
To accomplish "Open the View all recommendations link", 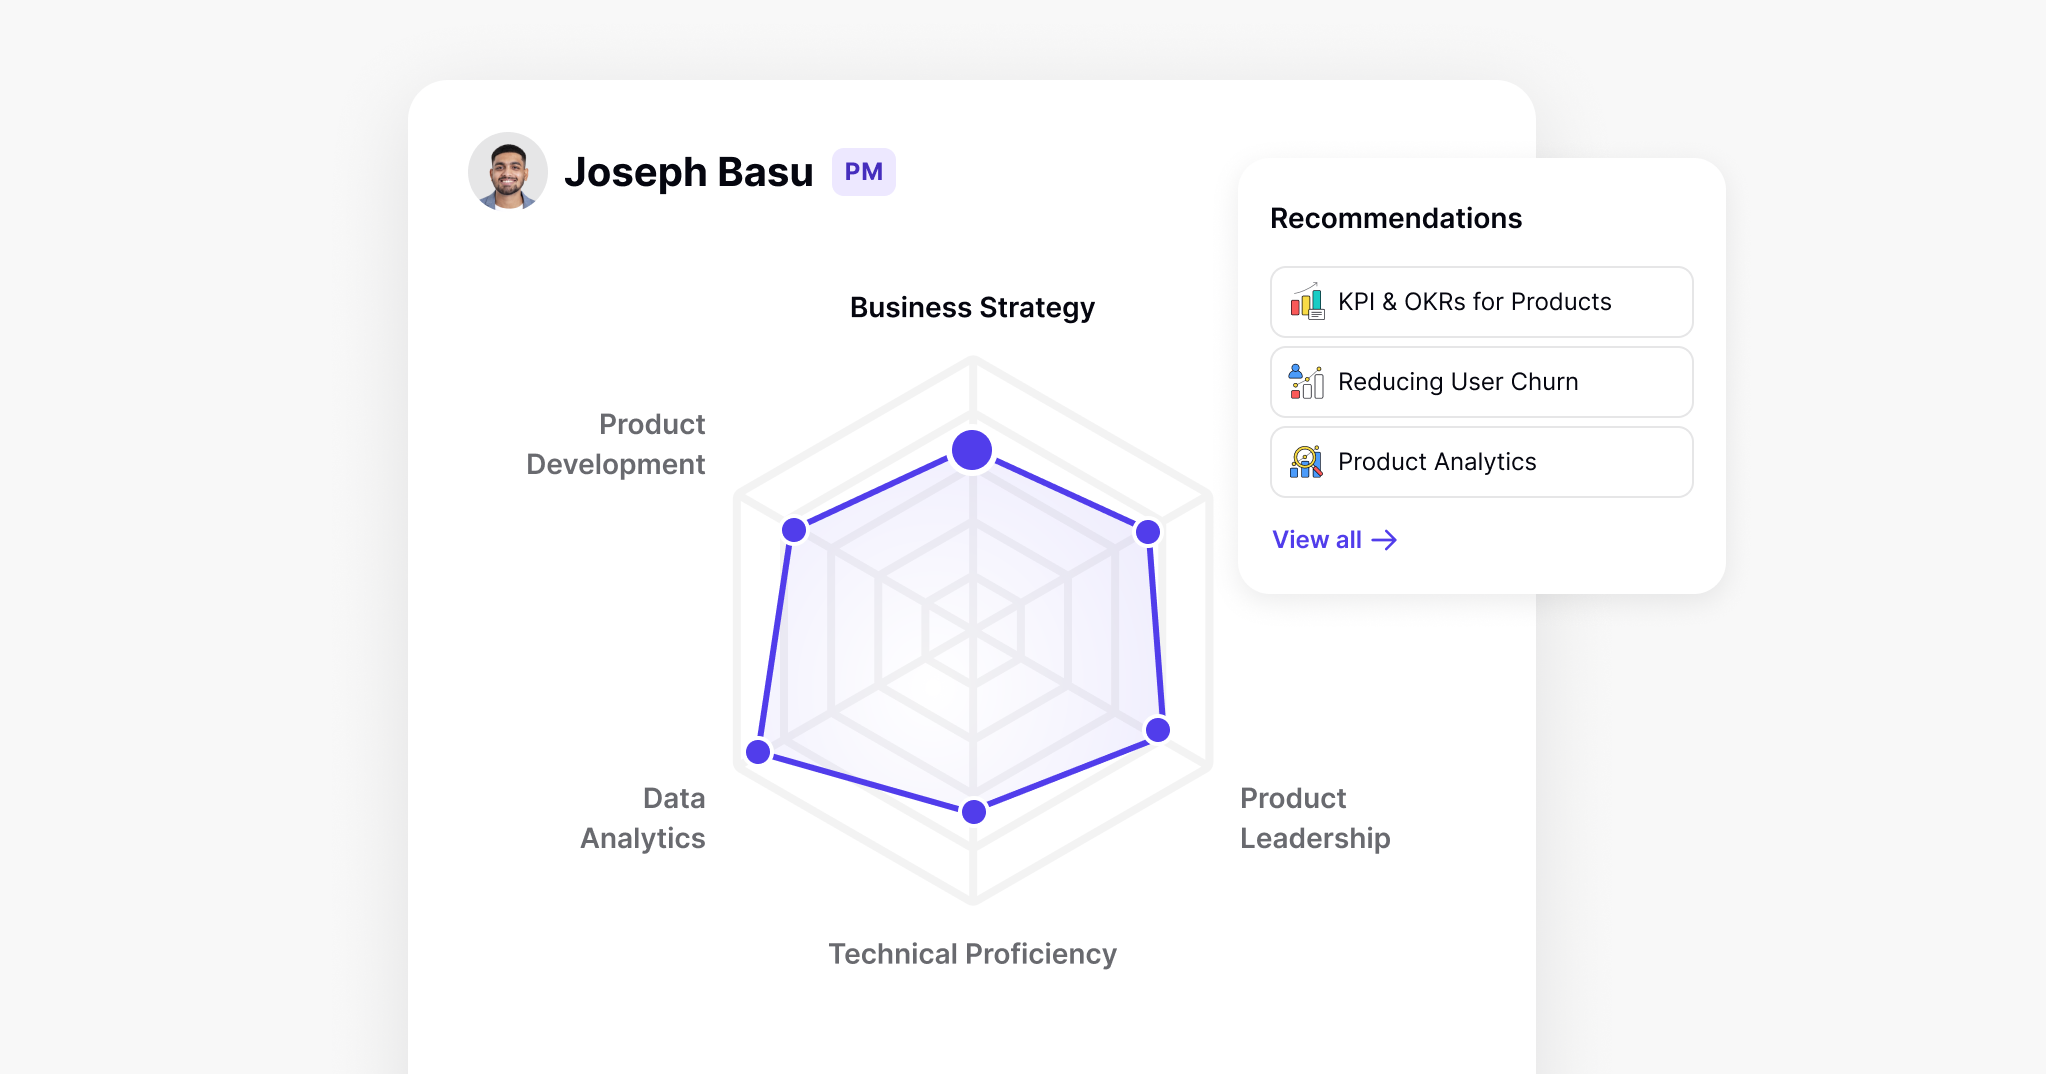I will pos(1317,540).
